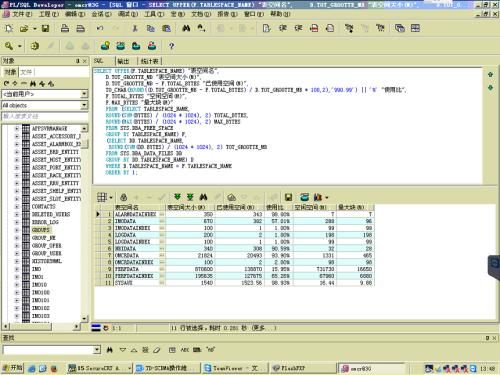Click binoculars icon in object browser toolbar
Viewport: 500px width, 375px height.
pyautogui.click(x=33, y=83)
